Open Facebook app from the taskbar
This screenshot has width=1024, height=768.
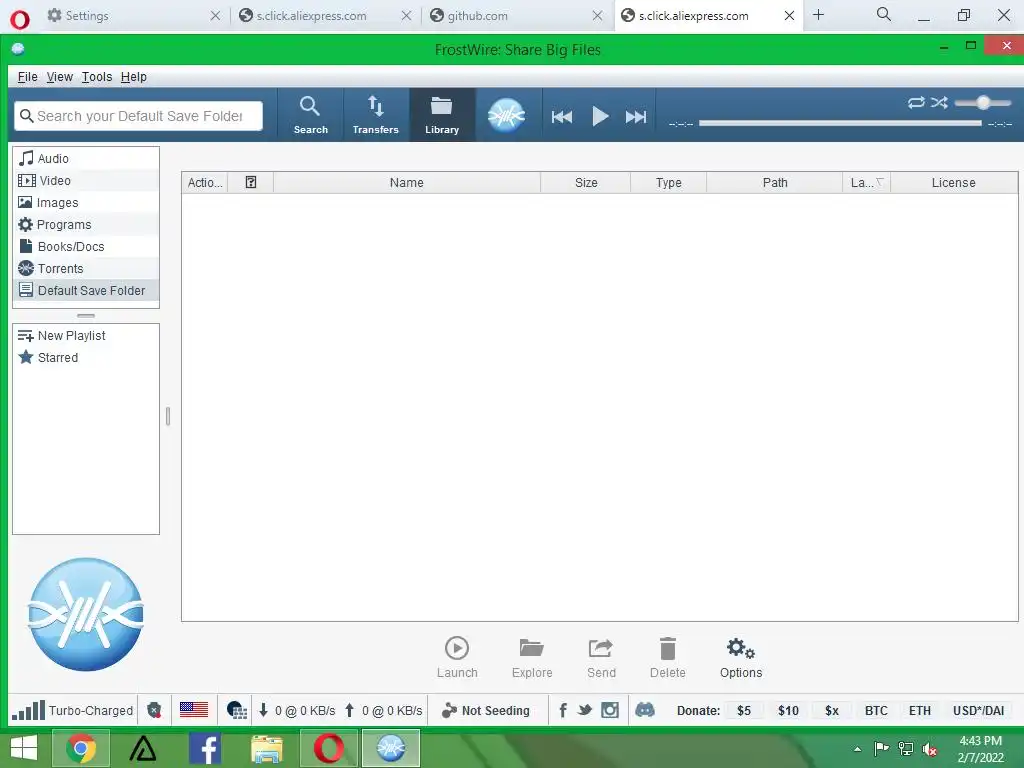(205, 748)
